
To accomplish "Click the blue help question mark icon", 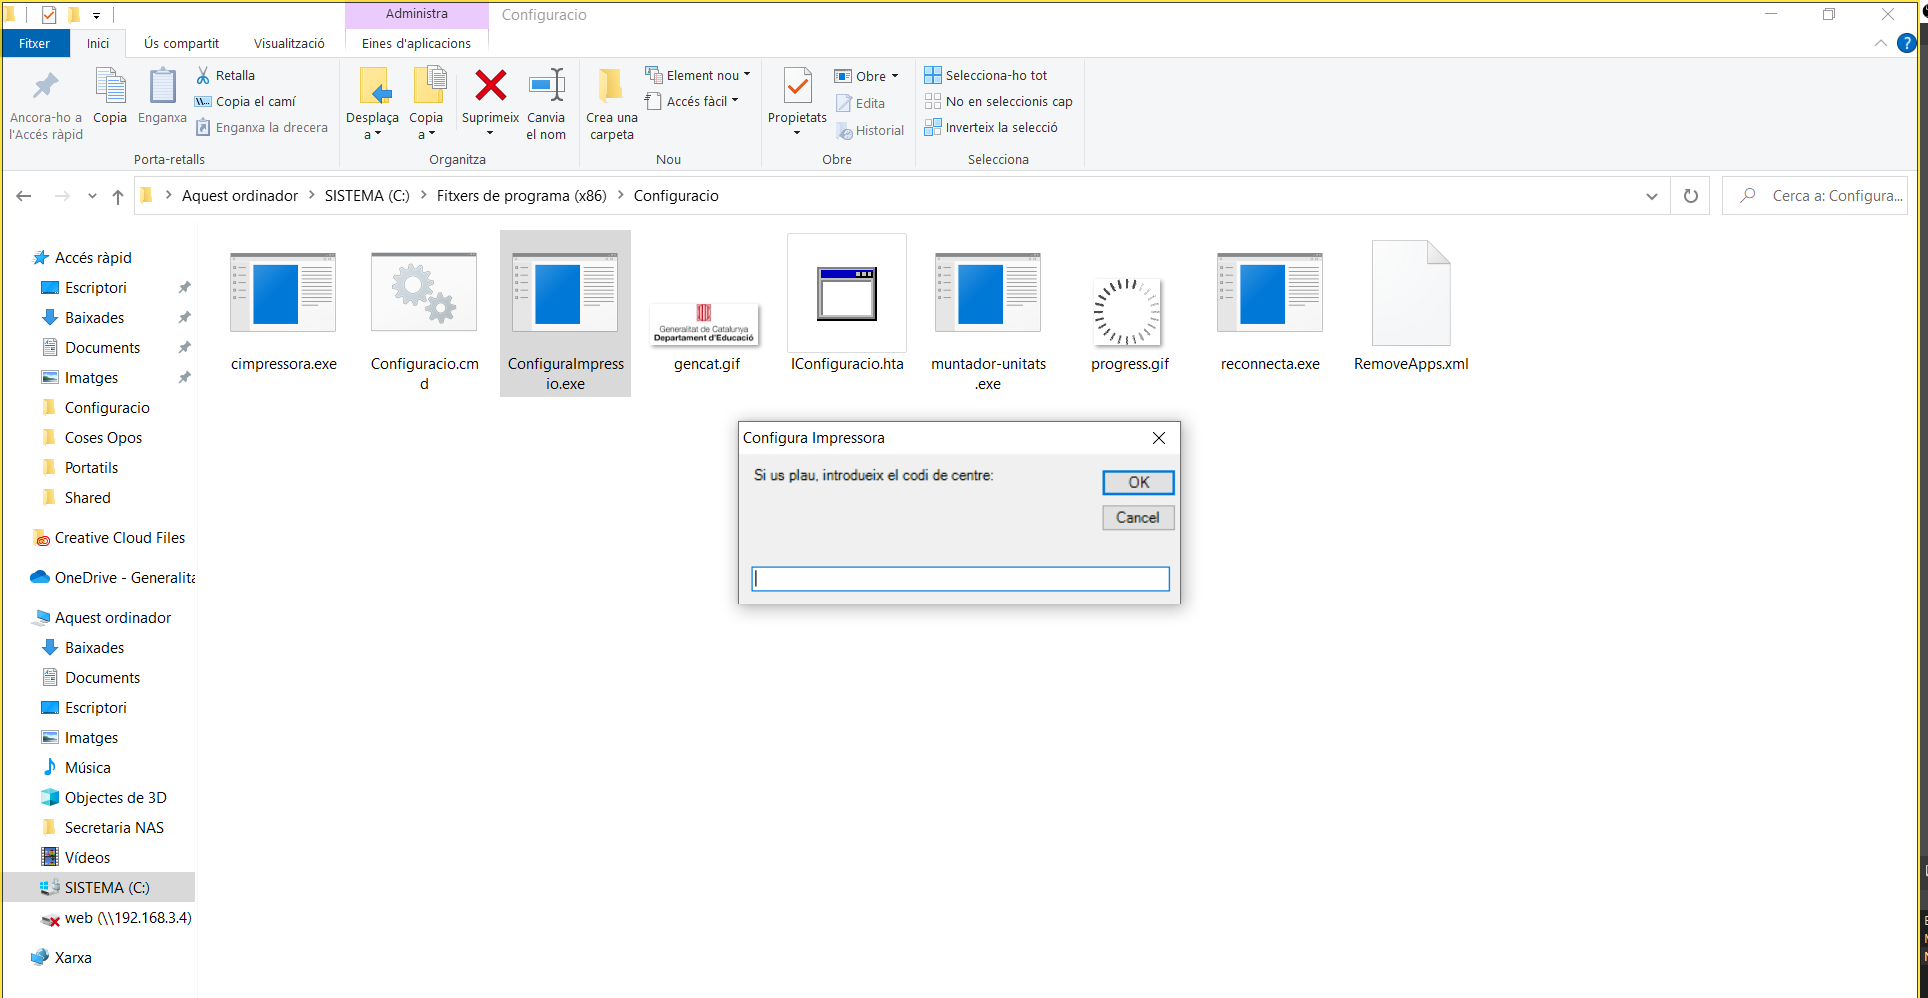I will pos(1906,43).
